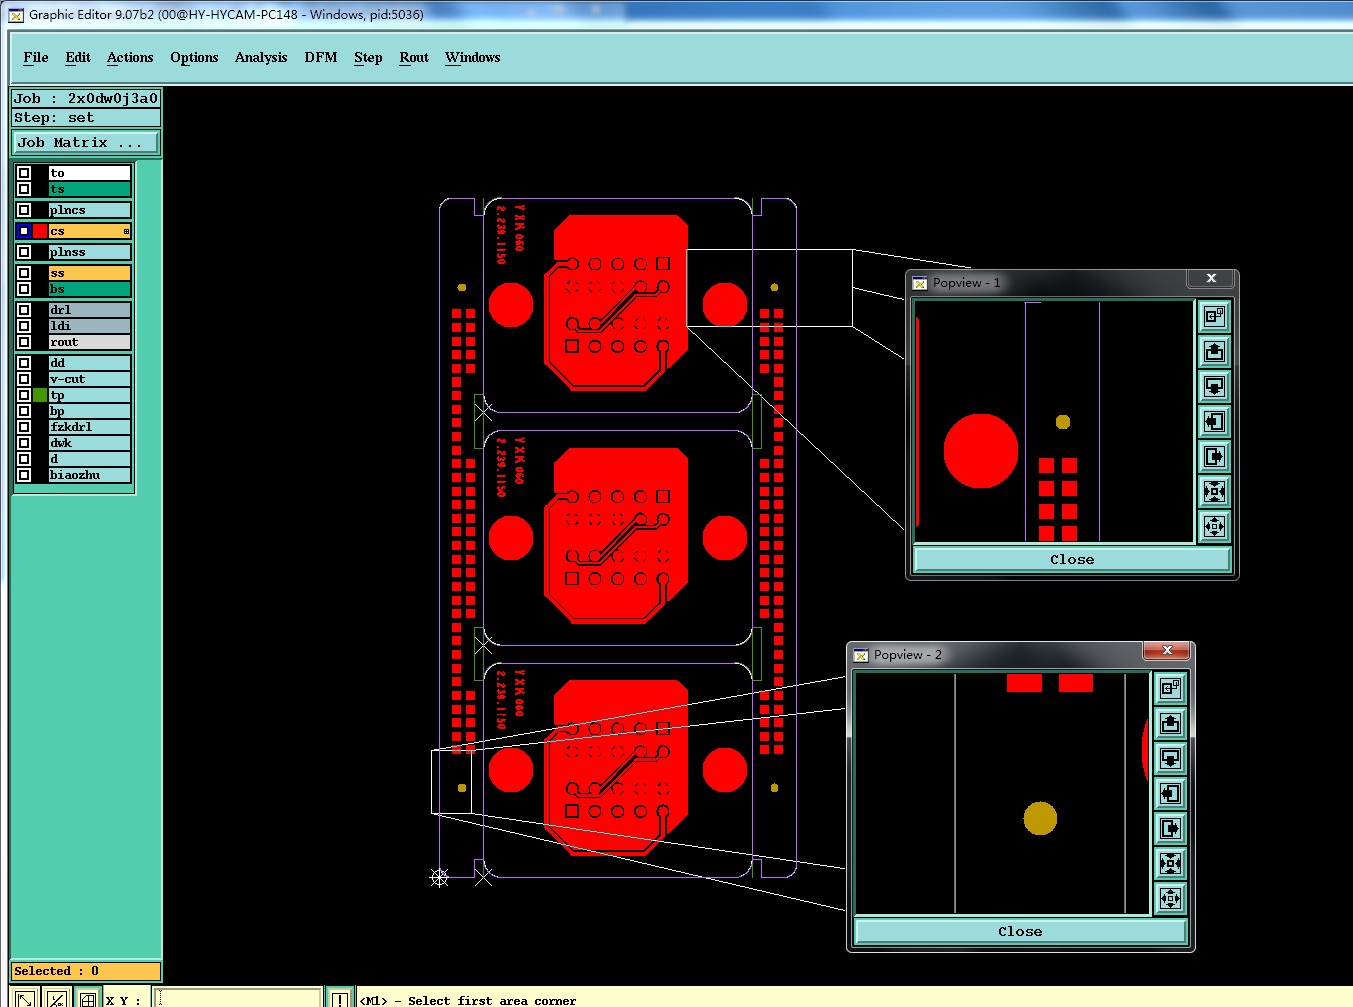Screen dimensions: 1353x1007
Task: Pan down in Popview - 2
Action: (x=1170, y=759)
